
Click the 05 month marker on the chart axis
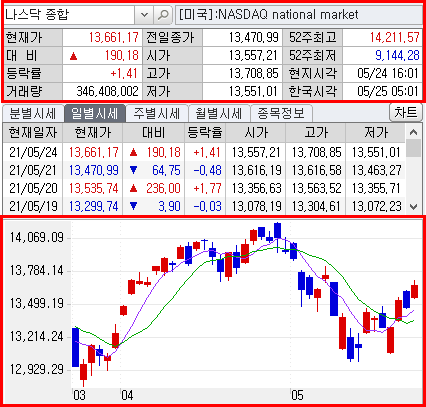tap(297, 395)
